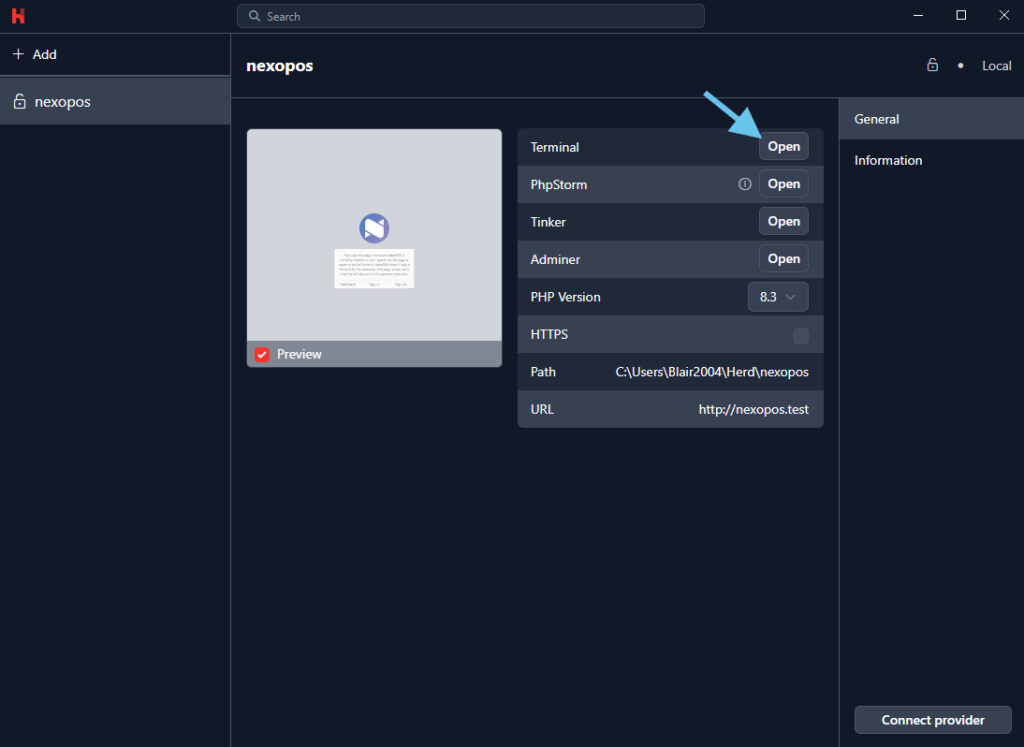Open the site in PhpStorm
The height and width of the screenshot is (747, 1024).
click(x=784, y=183)
